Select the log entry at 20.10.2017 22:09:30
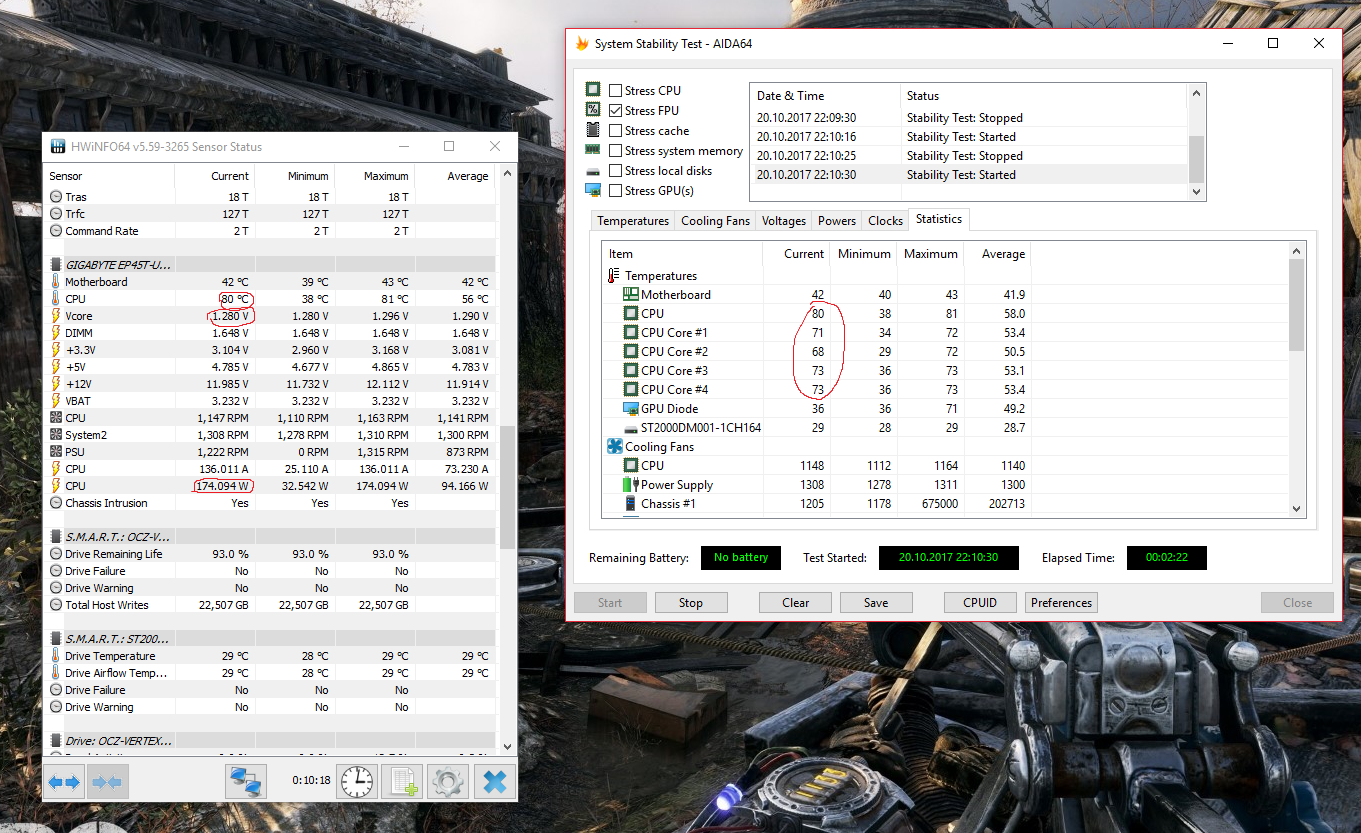Screen dimensions: 1361x833 click(x=968, y=118)
